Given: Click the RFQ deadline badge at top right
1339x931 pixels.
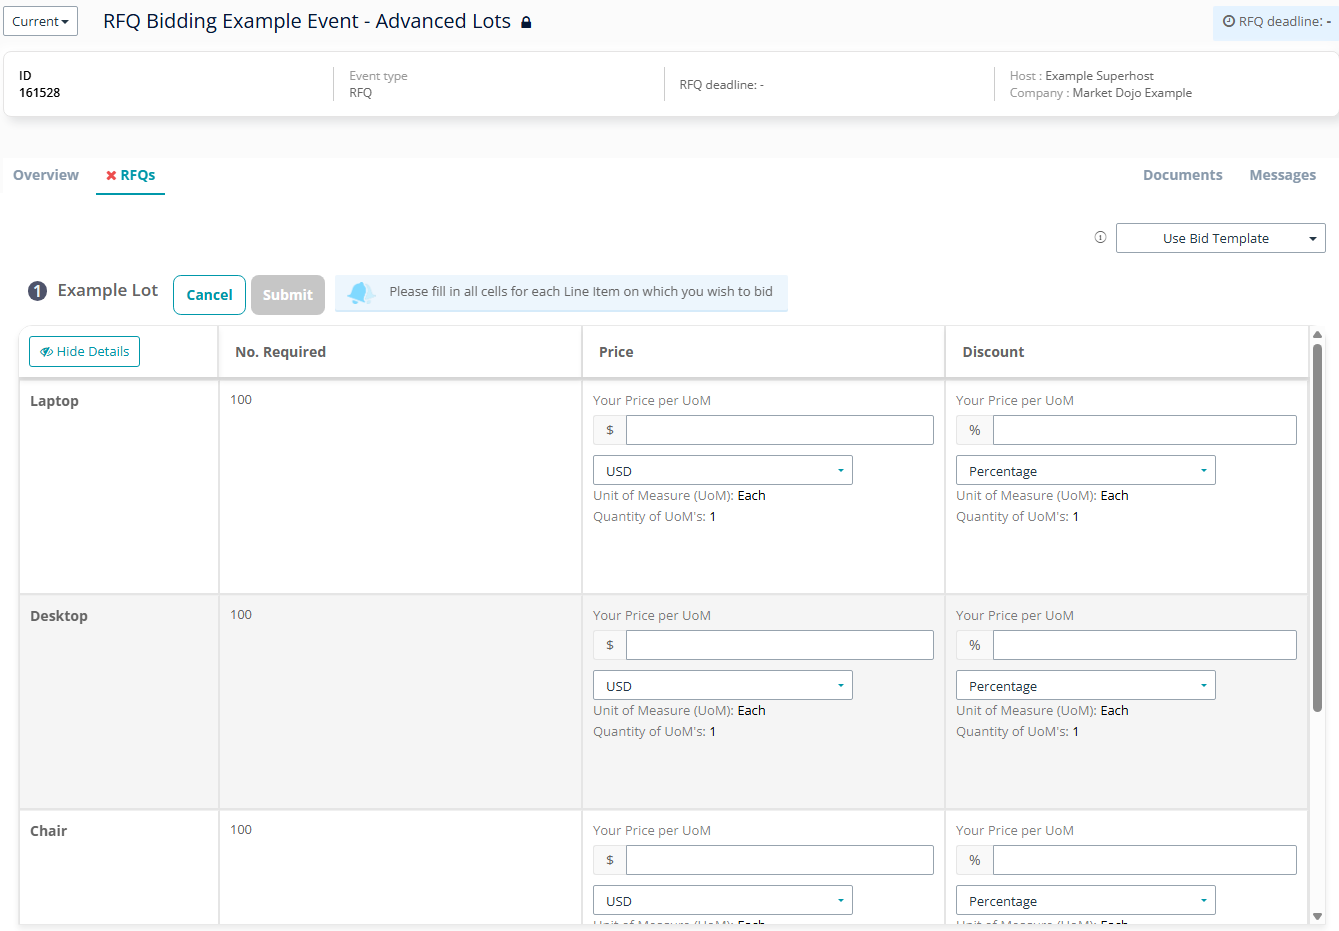Looking at the screenshot, I should (x=1276, y=21).
